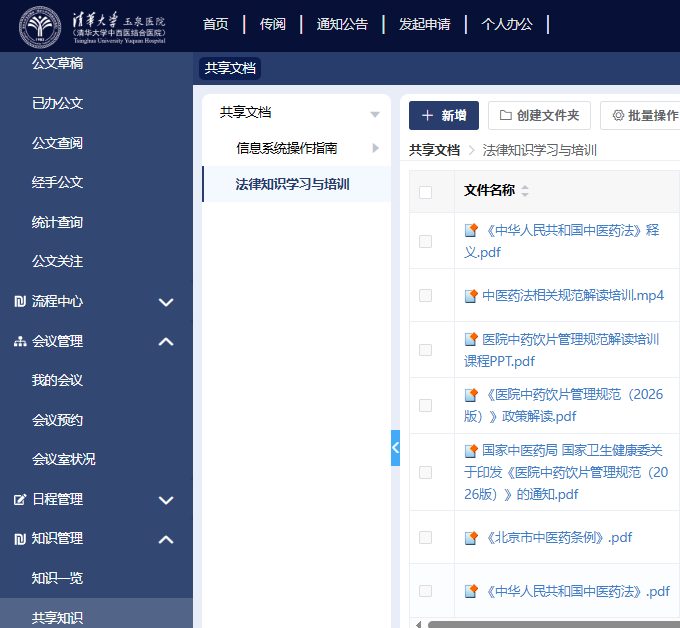Click the 知识管理 sidebar icon
The width and height of the screenshot is (680, 628).
[x=20, y=539]
